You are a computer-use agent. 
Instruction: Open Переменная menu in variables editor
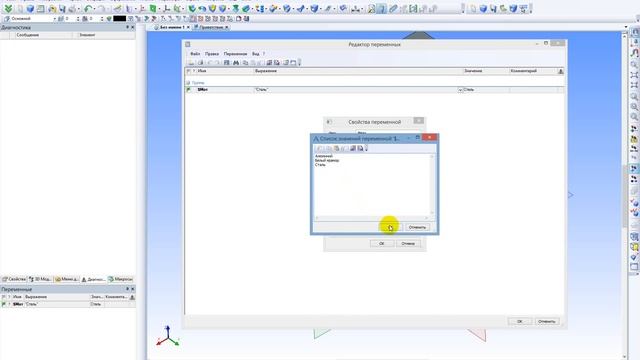[235, 53]
